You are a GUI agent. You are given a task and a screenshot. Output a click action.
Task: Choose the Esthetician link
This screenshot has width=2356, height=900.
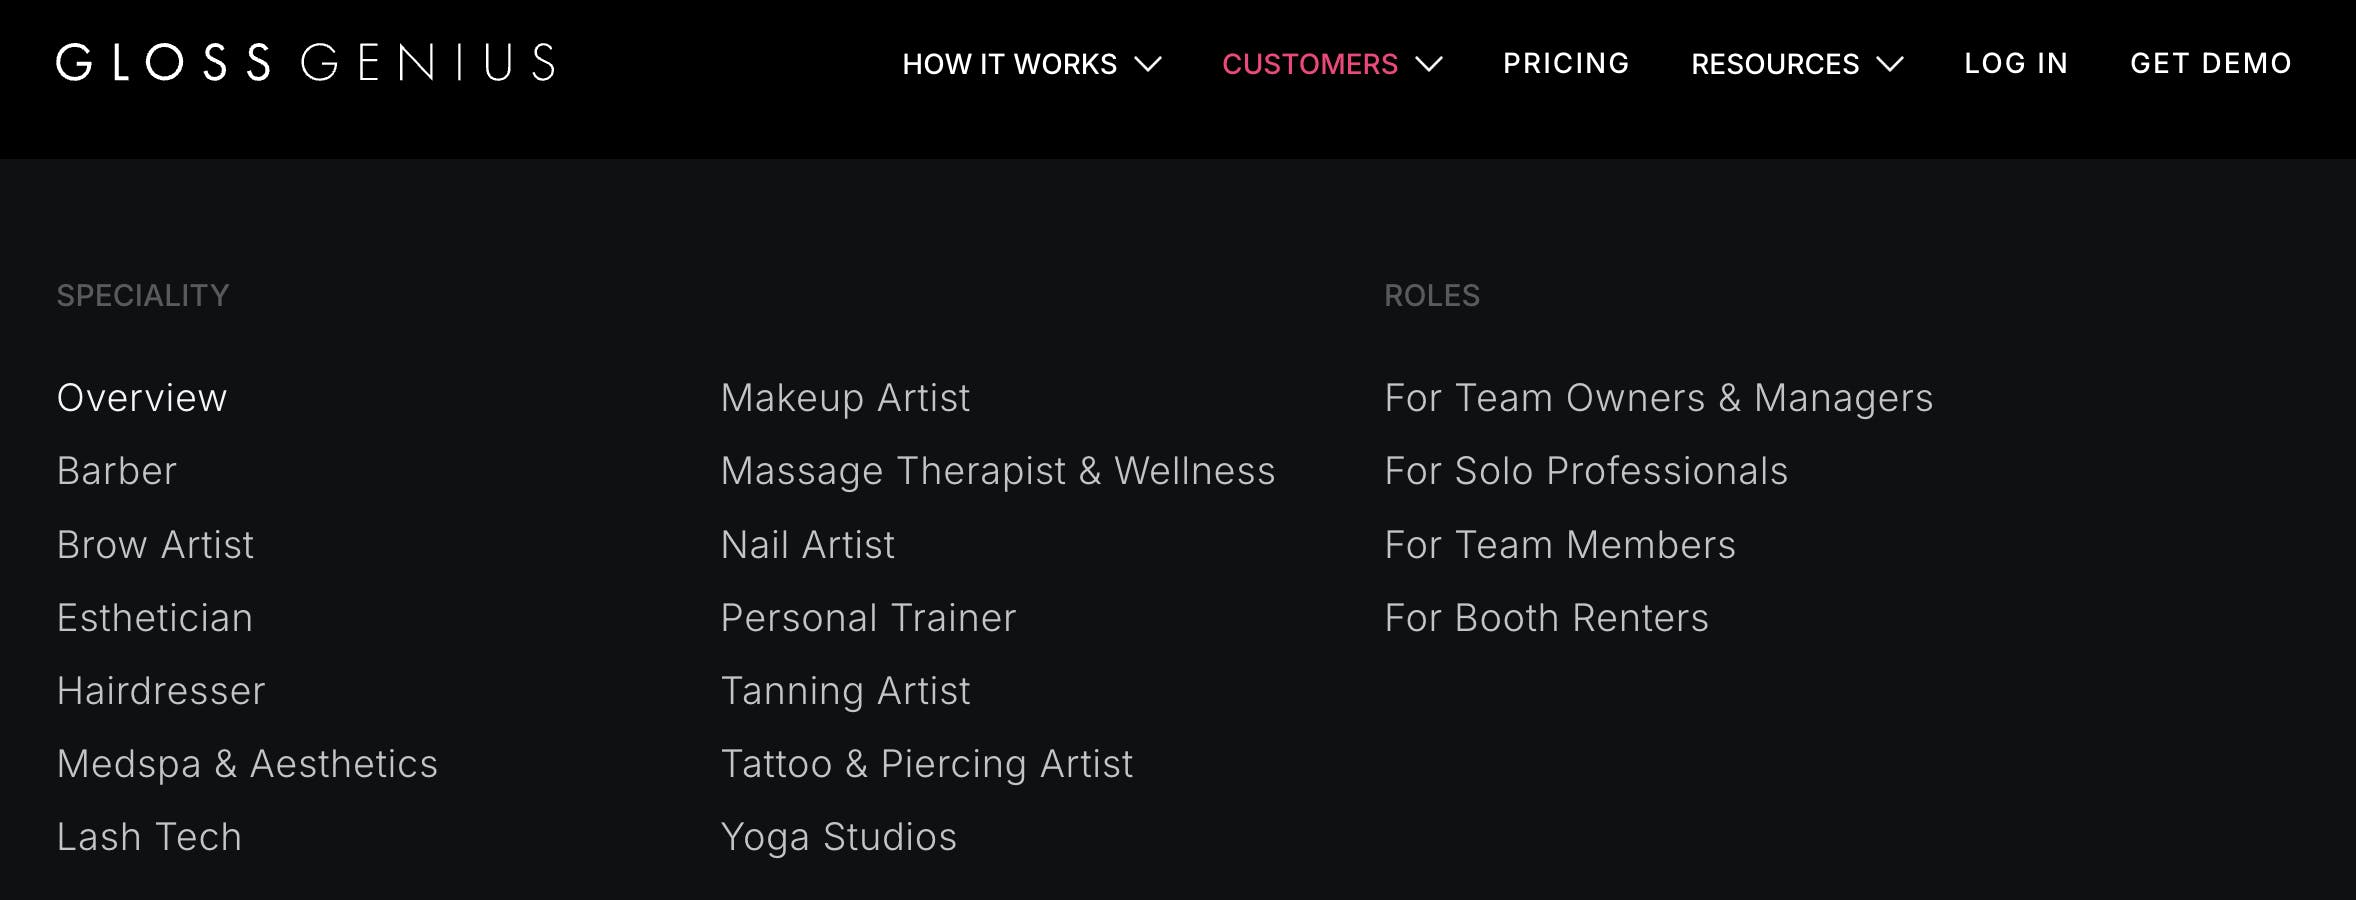click(155, 618)
